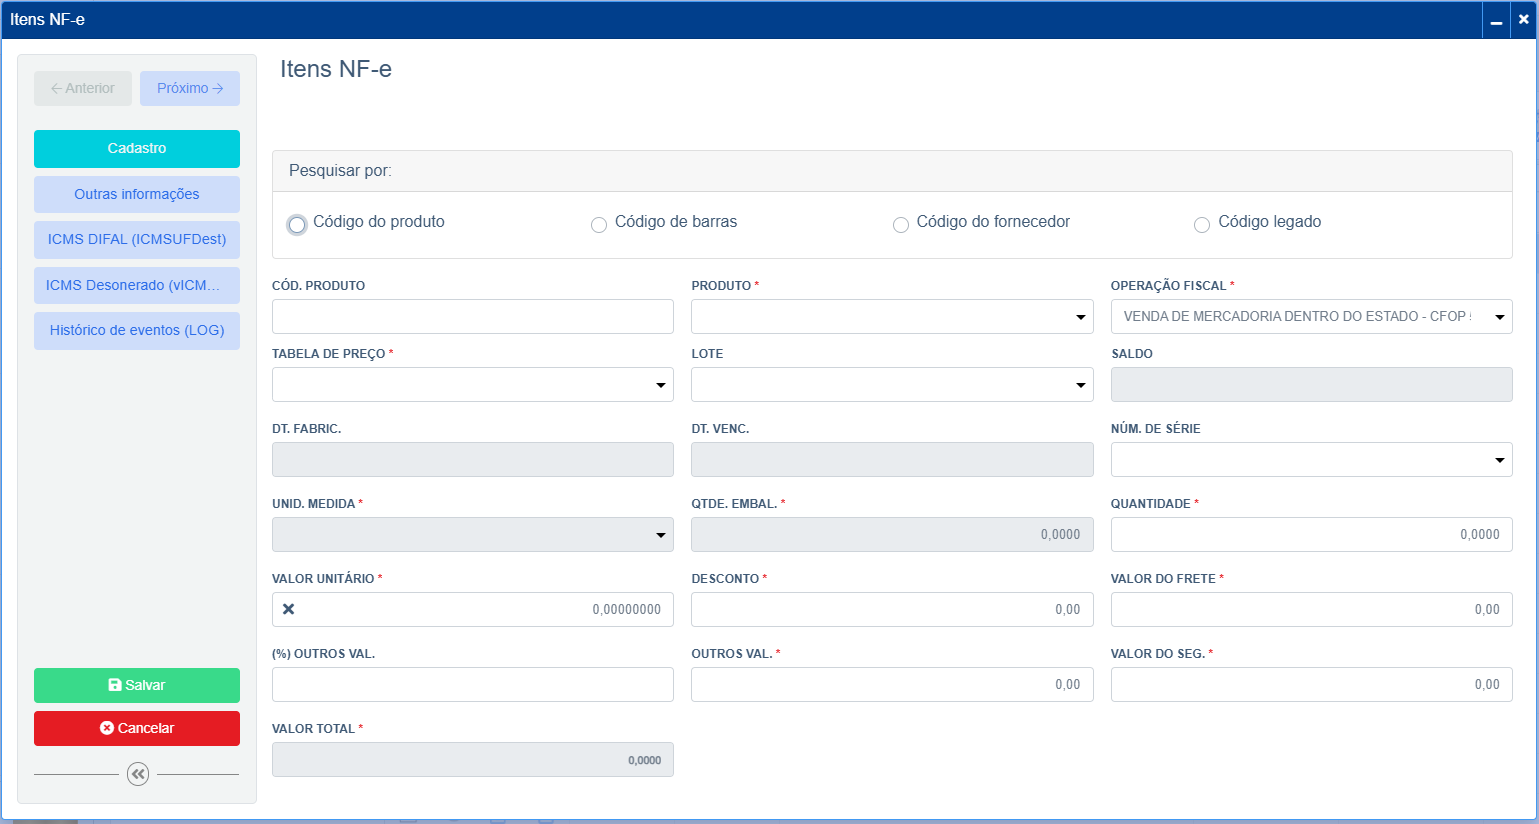The width and height of the screenshot is (1539, 824).
Task: Click the Próximo navigation button
Action: click(x=190, y=88)
